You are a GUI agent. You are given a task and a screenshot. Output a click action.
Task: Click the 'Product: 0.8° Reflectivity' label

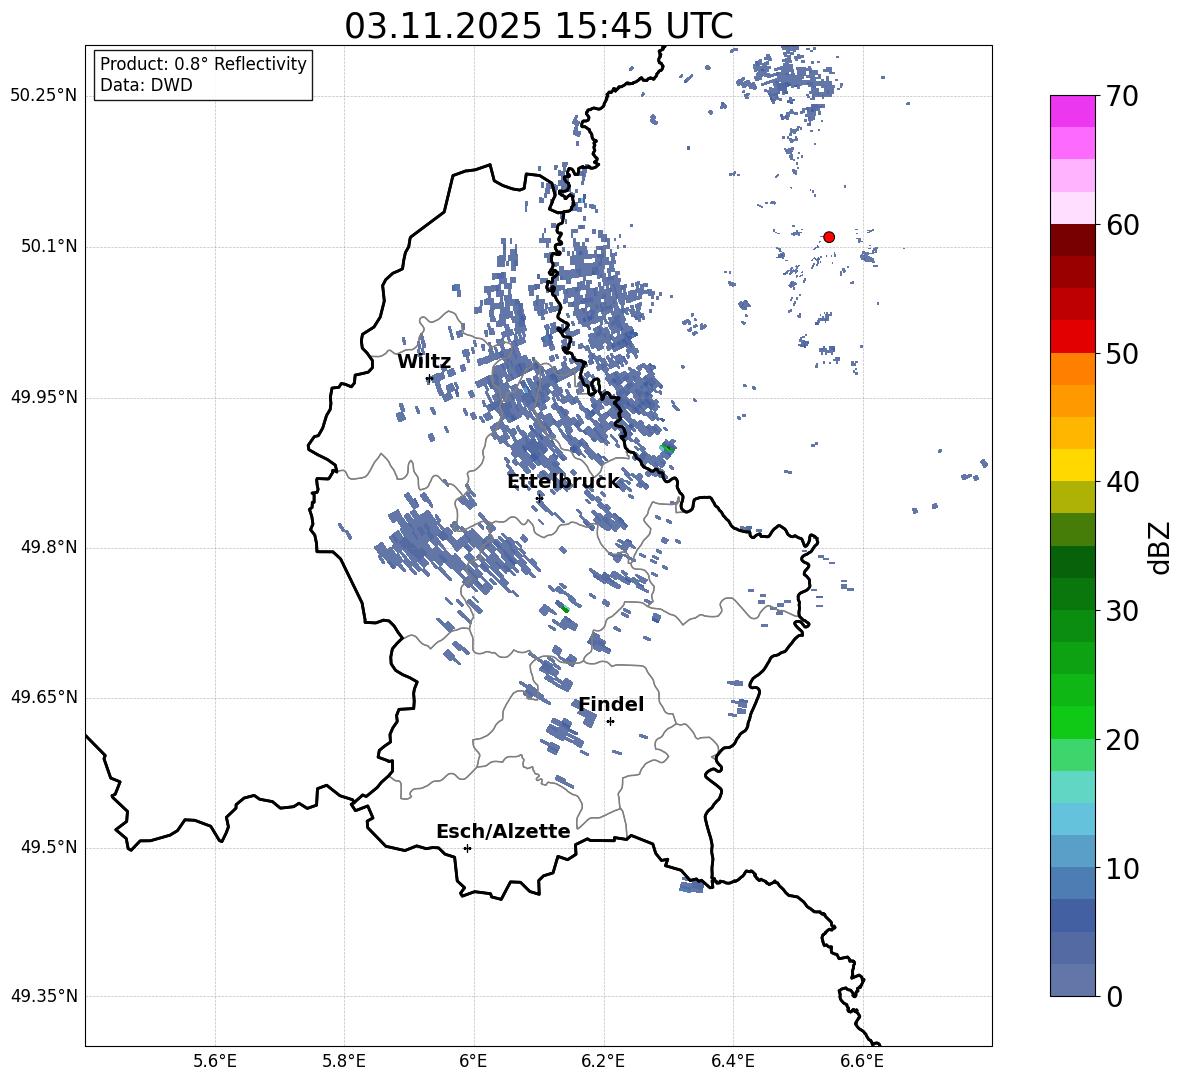[x=203, y=63]
